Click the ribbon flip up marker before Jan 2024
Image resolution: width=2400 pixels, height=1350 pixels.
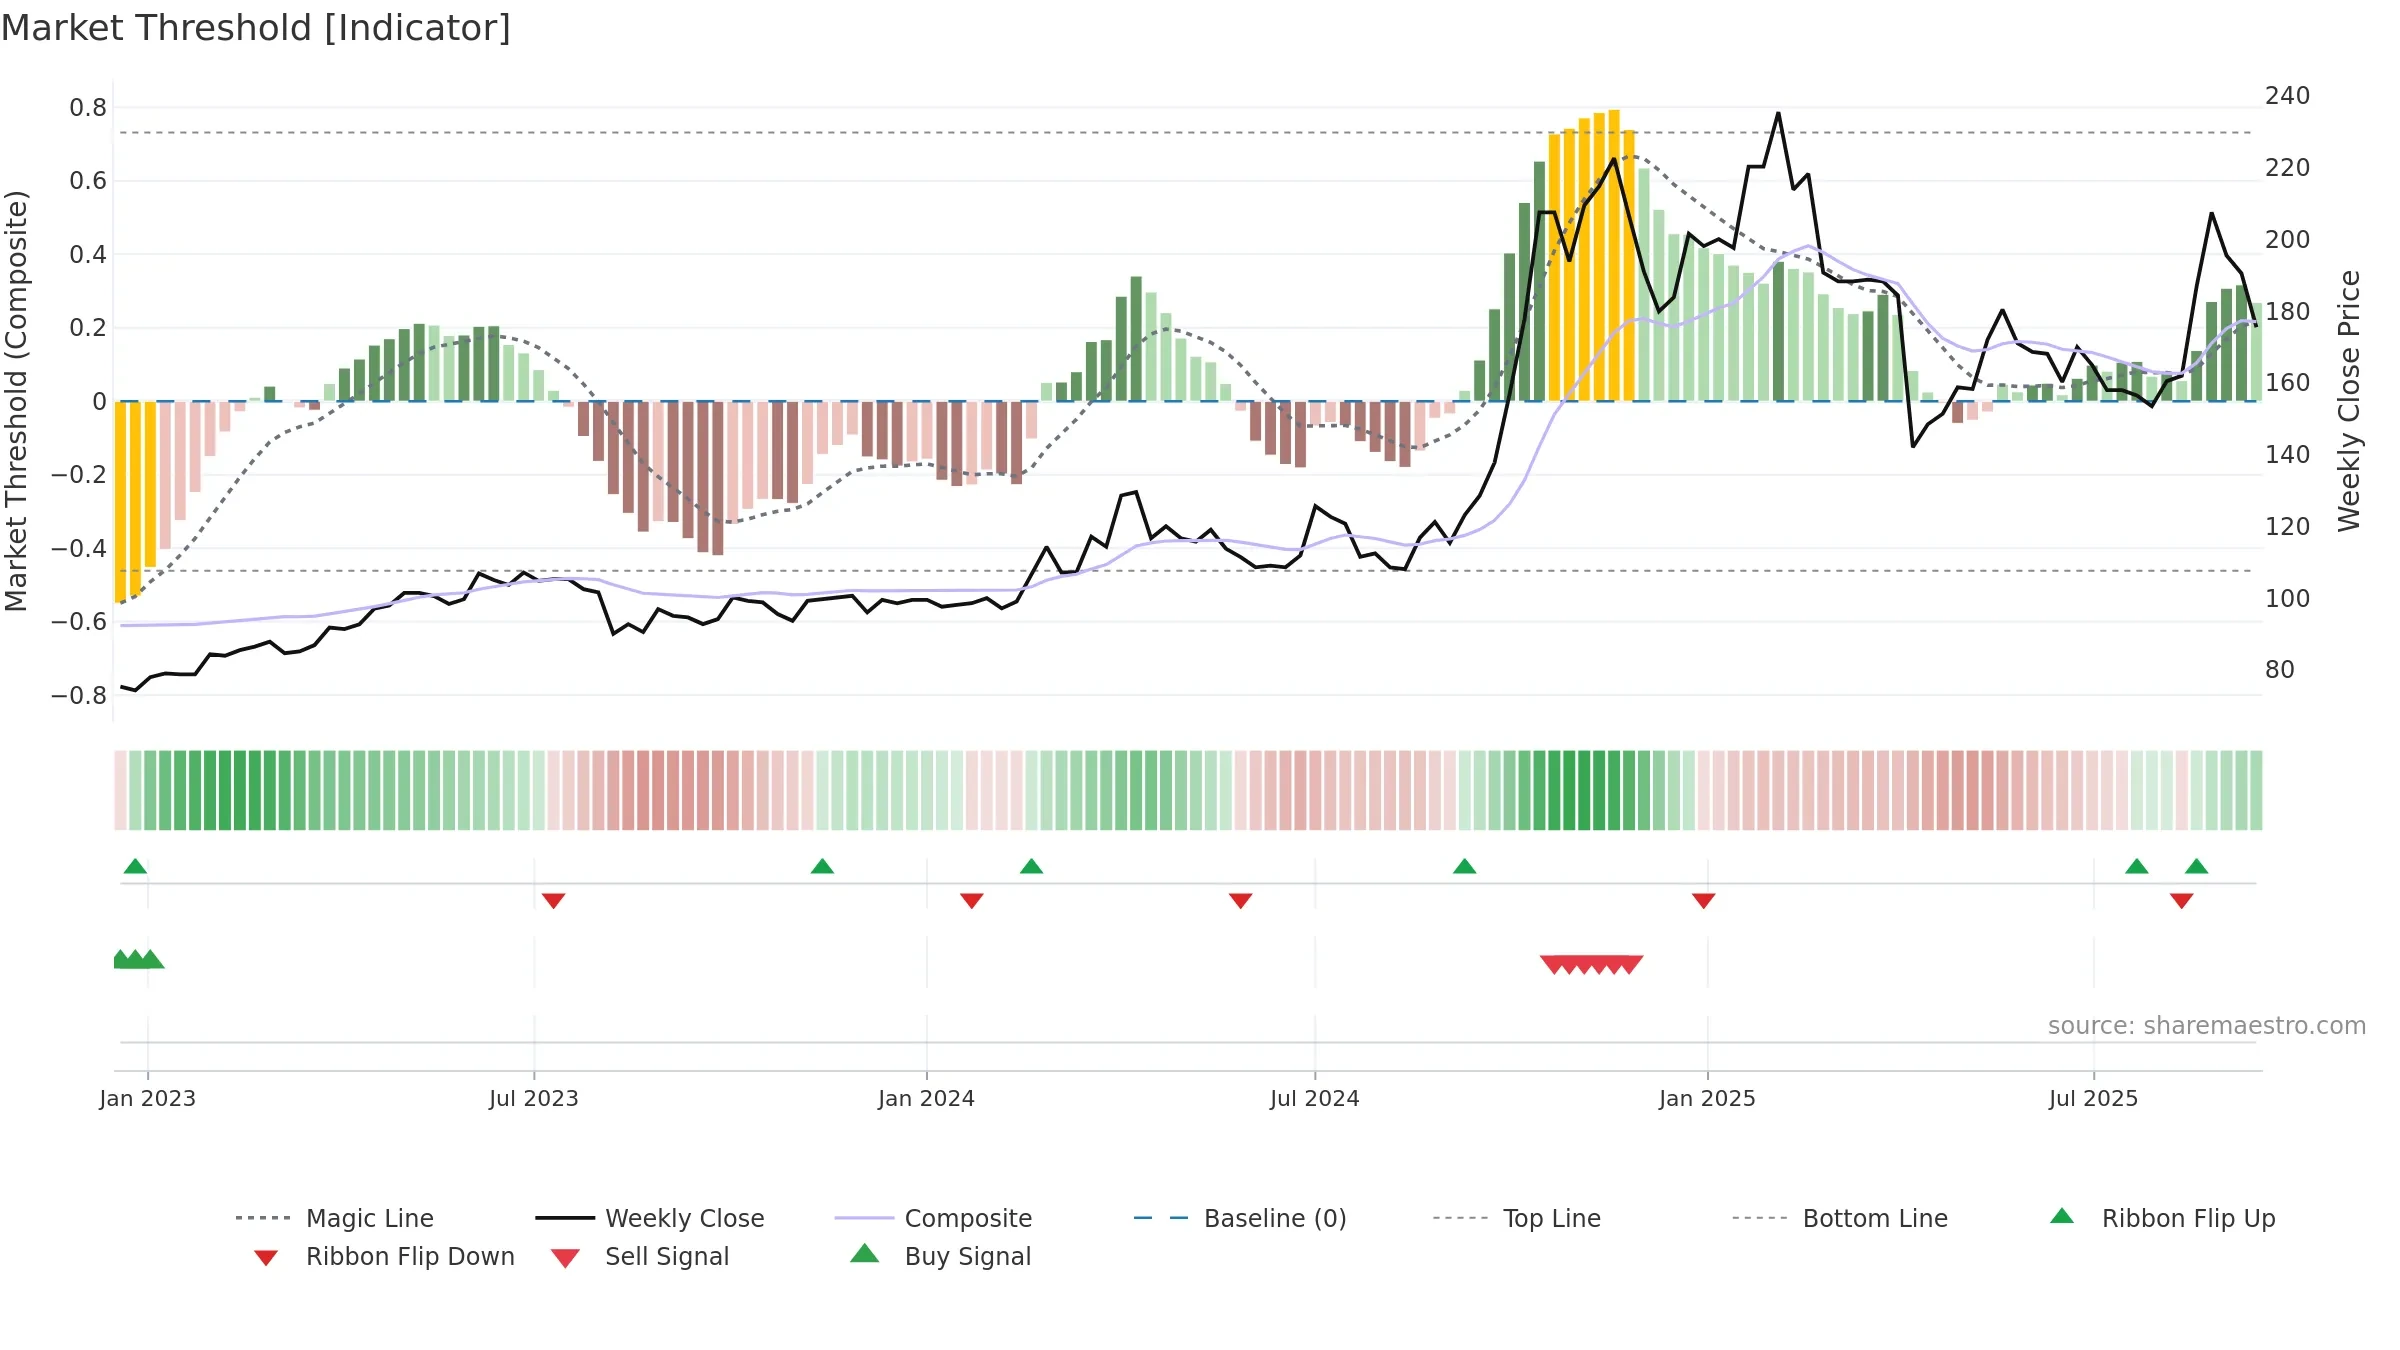822,866
